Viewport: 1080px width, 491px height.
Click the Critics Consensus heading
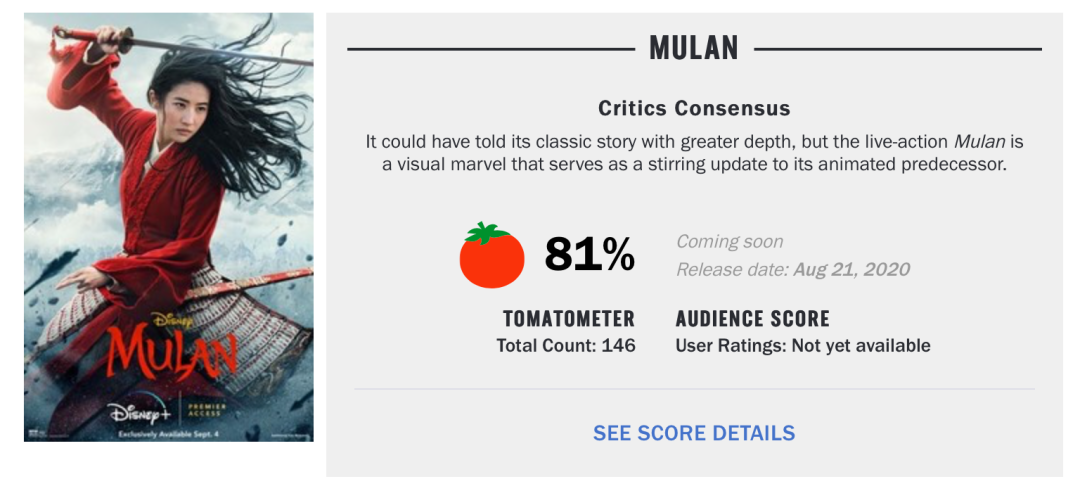click(694, 109)
